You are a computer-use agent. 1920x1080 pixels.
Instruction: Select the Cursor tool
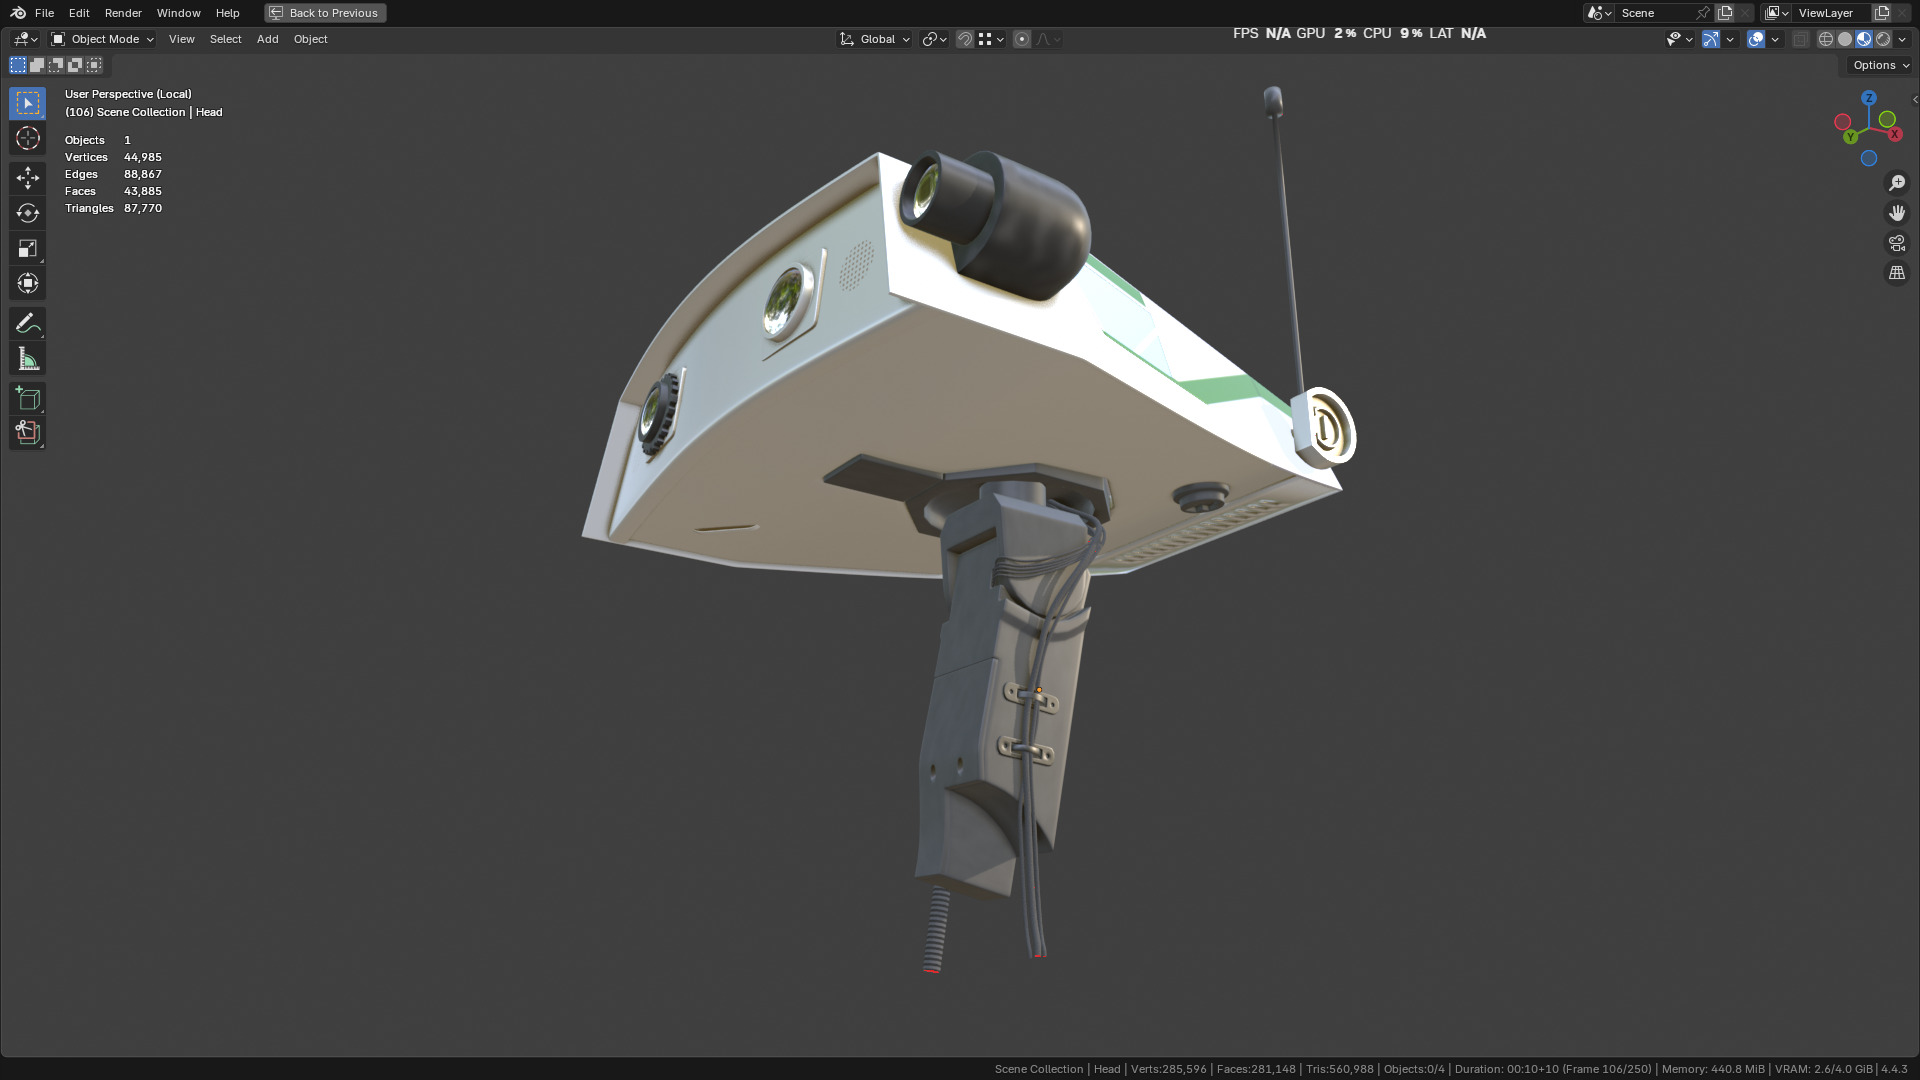coord(27,138)
